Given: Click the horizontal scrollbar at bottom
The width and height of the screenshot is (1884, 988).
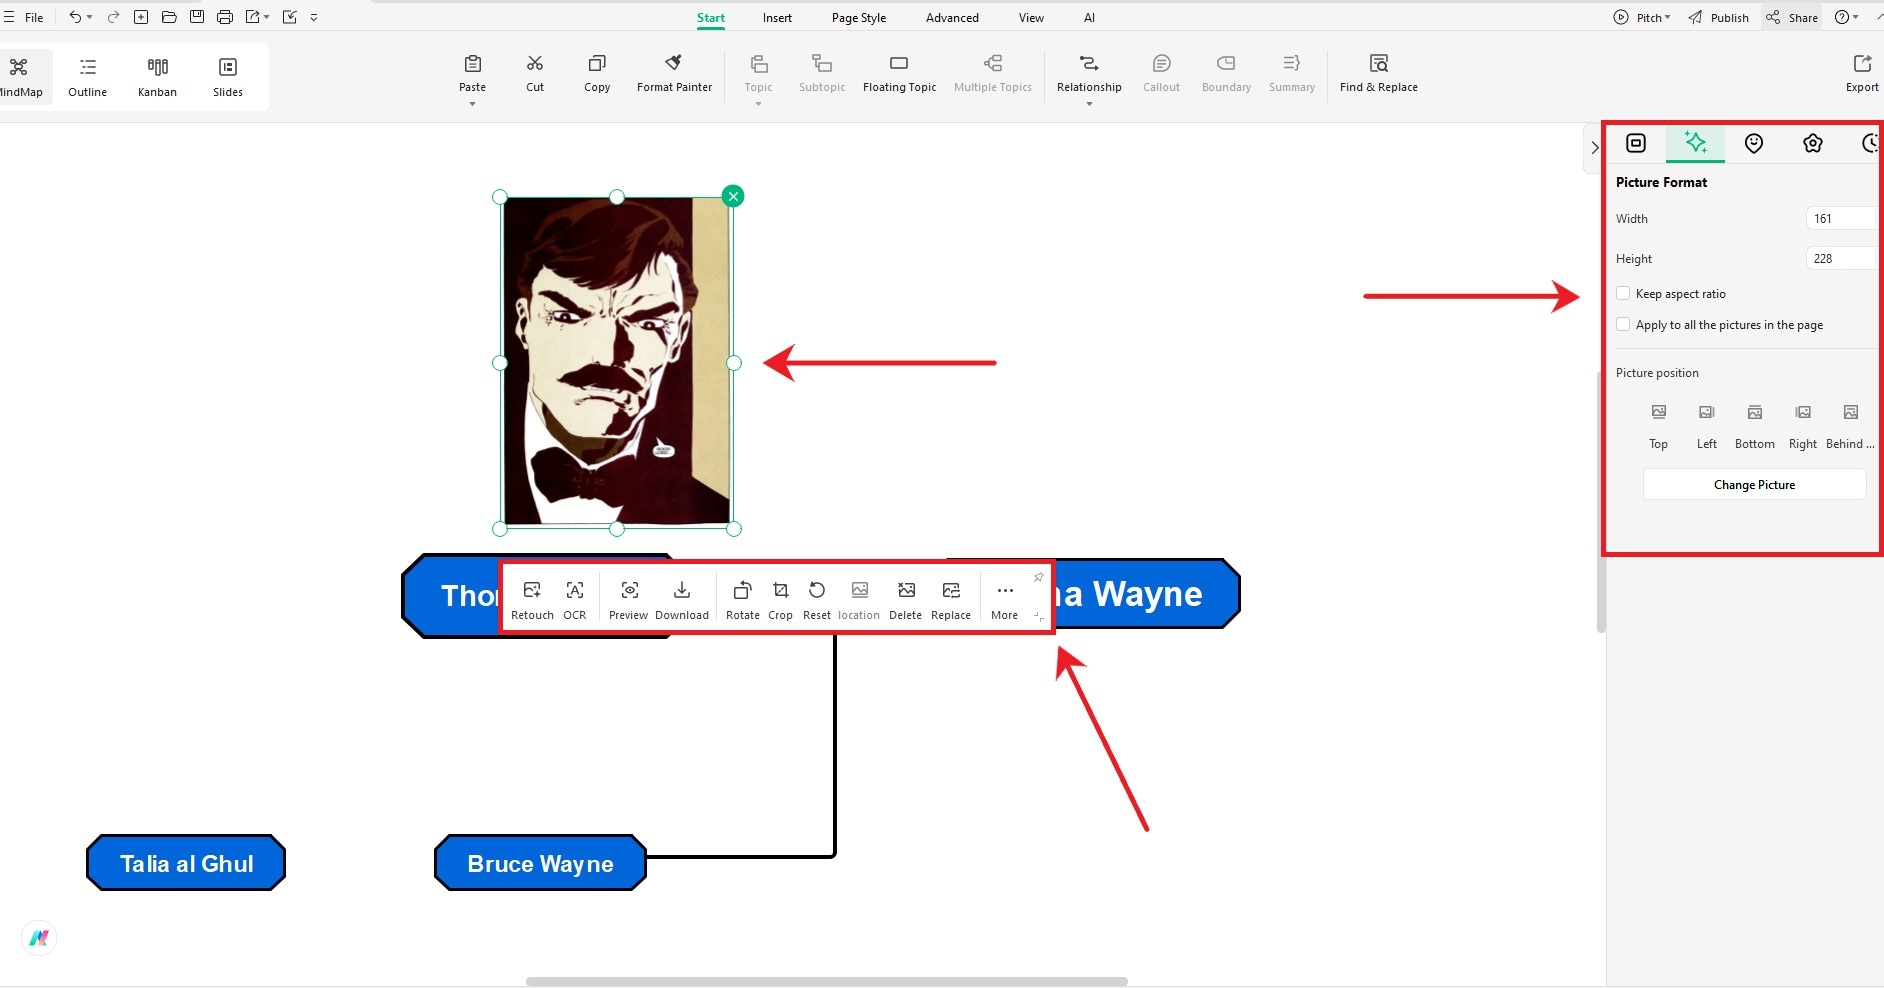Looking at the screenshot, I should (827, 981).
